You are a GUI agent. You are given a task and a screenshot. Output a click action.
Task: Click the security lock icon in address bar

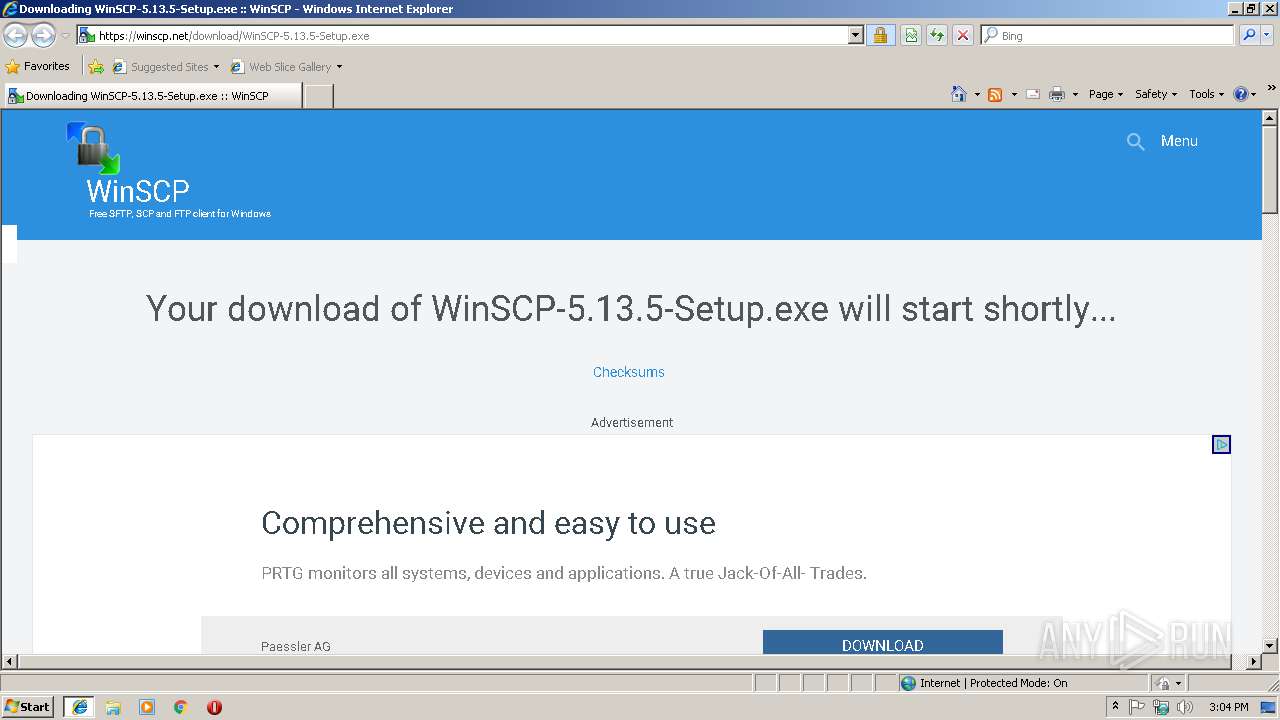point(881,35)
